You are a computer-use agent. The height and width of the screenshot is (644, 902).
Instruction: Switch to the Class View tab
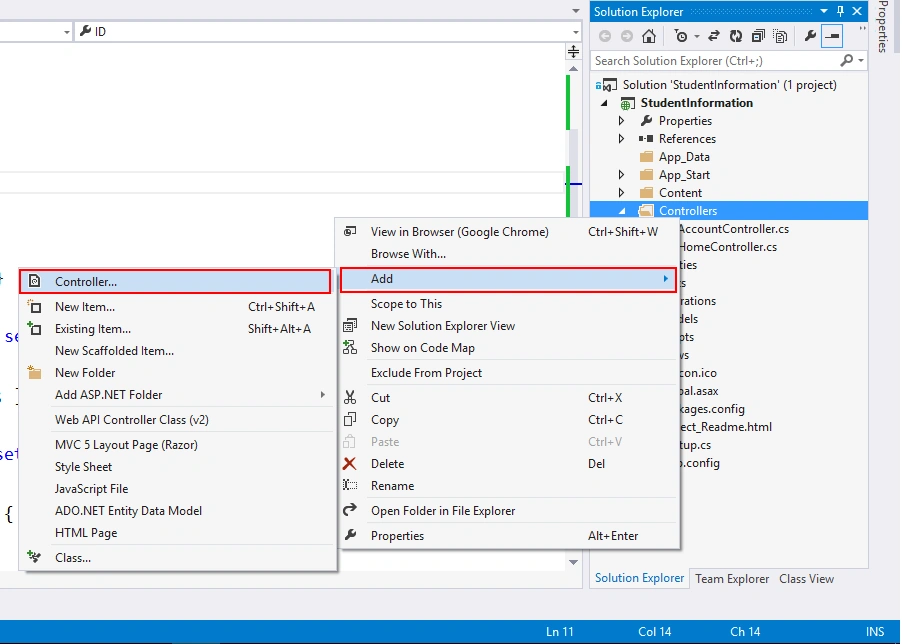pos(807,579)
